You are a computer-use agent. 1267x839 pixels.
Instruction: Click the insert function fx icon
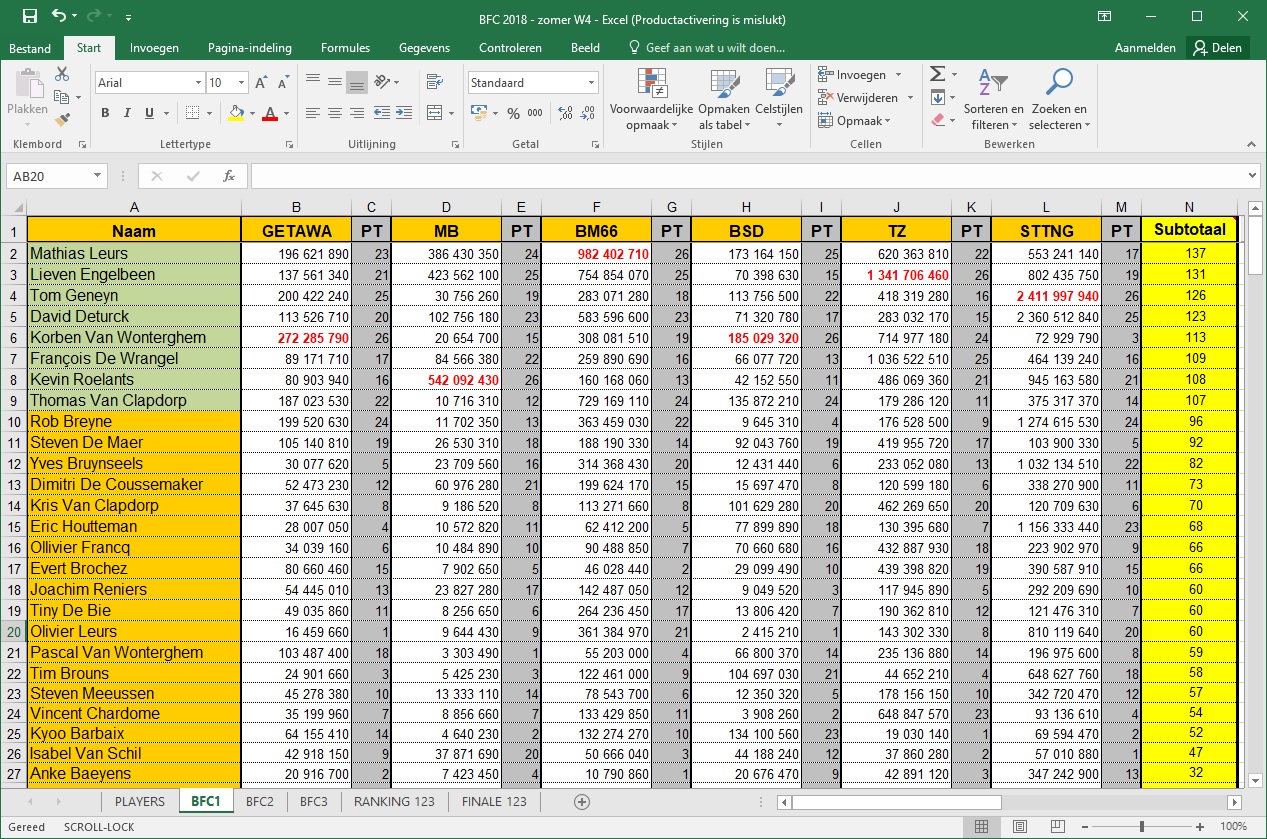(x=228, y=176)
